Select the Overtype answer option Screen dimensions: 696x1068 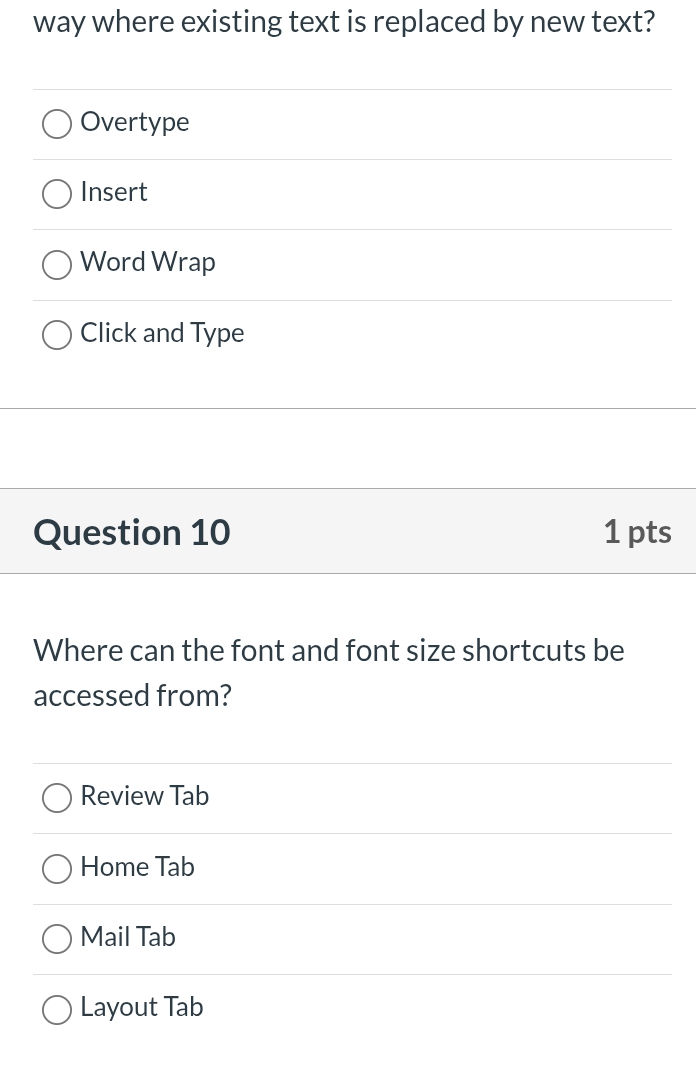[57, 124]
